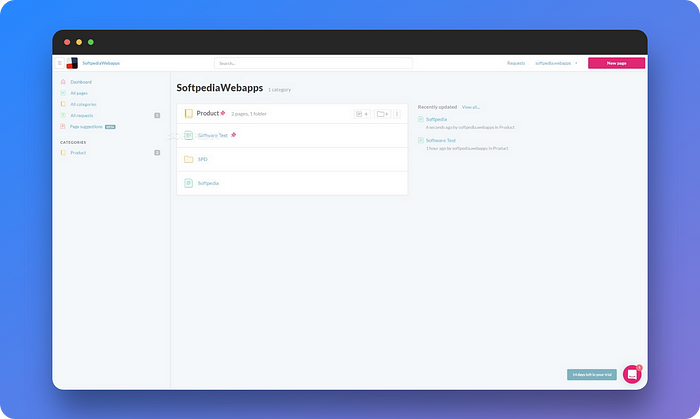Click the Product category book icon
The image size is (700, 419).
188,113
